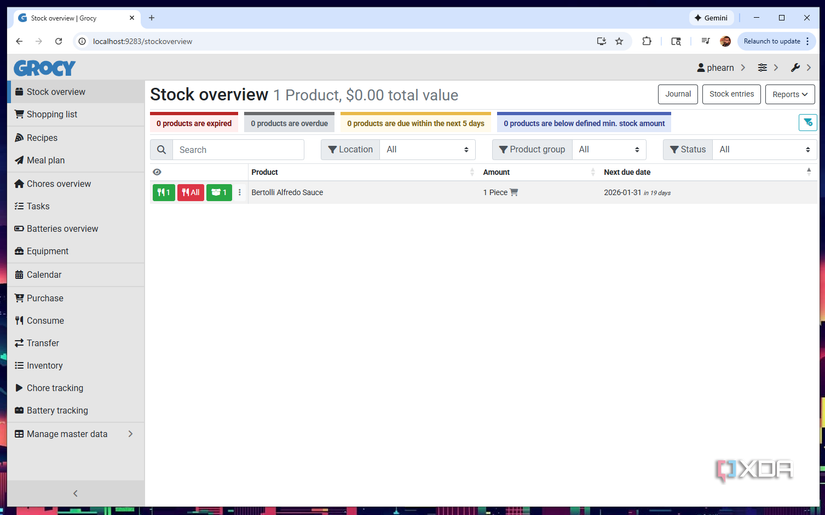Clear filters using the teal filter icon

[x=808, y=123]
